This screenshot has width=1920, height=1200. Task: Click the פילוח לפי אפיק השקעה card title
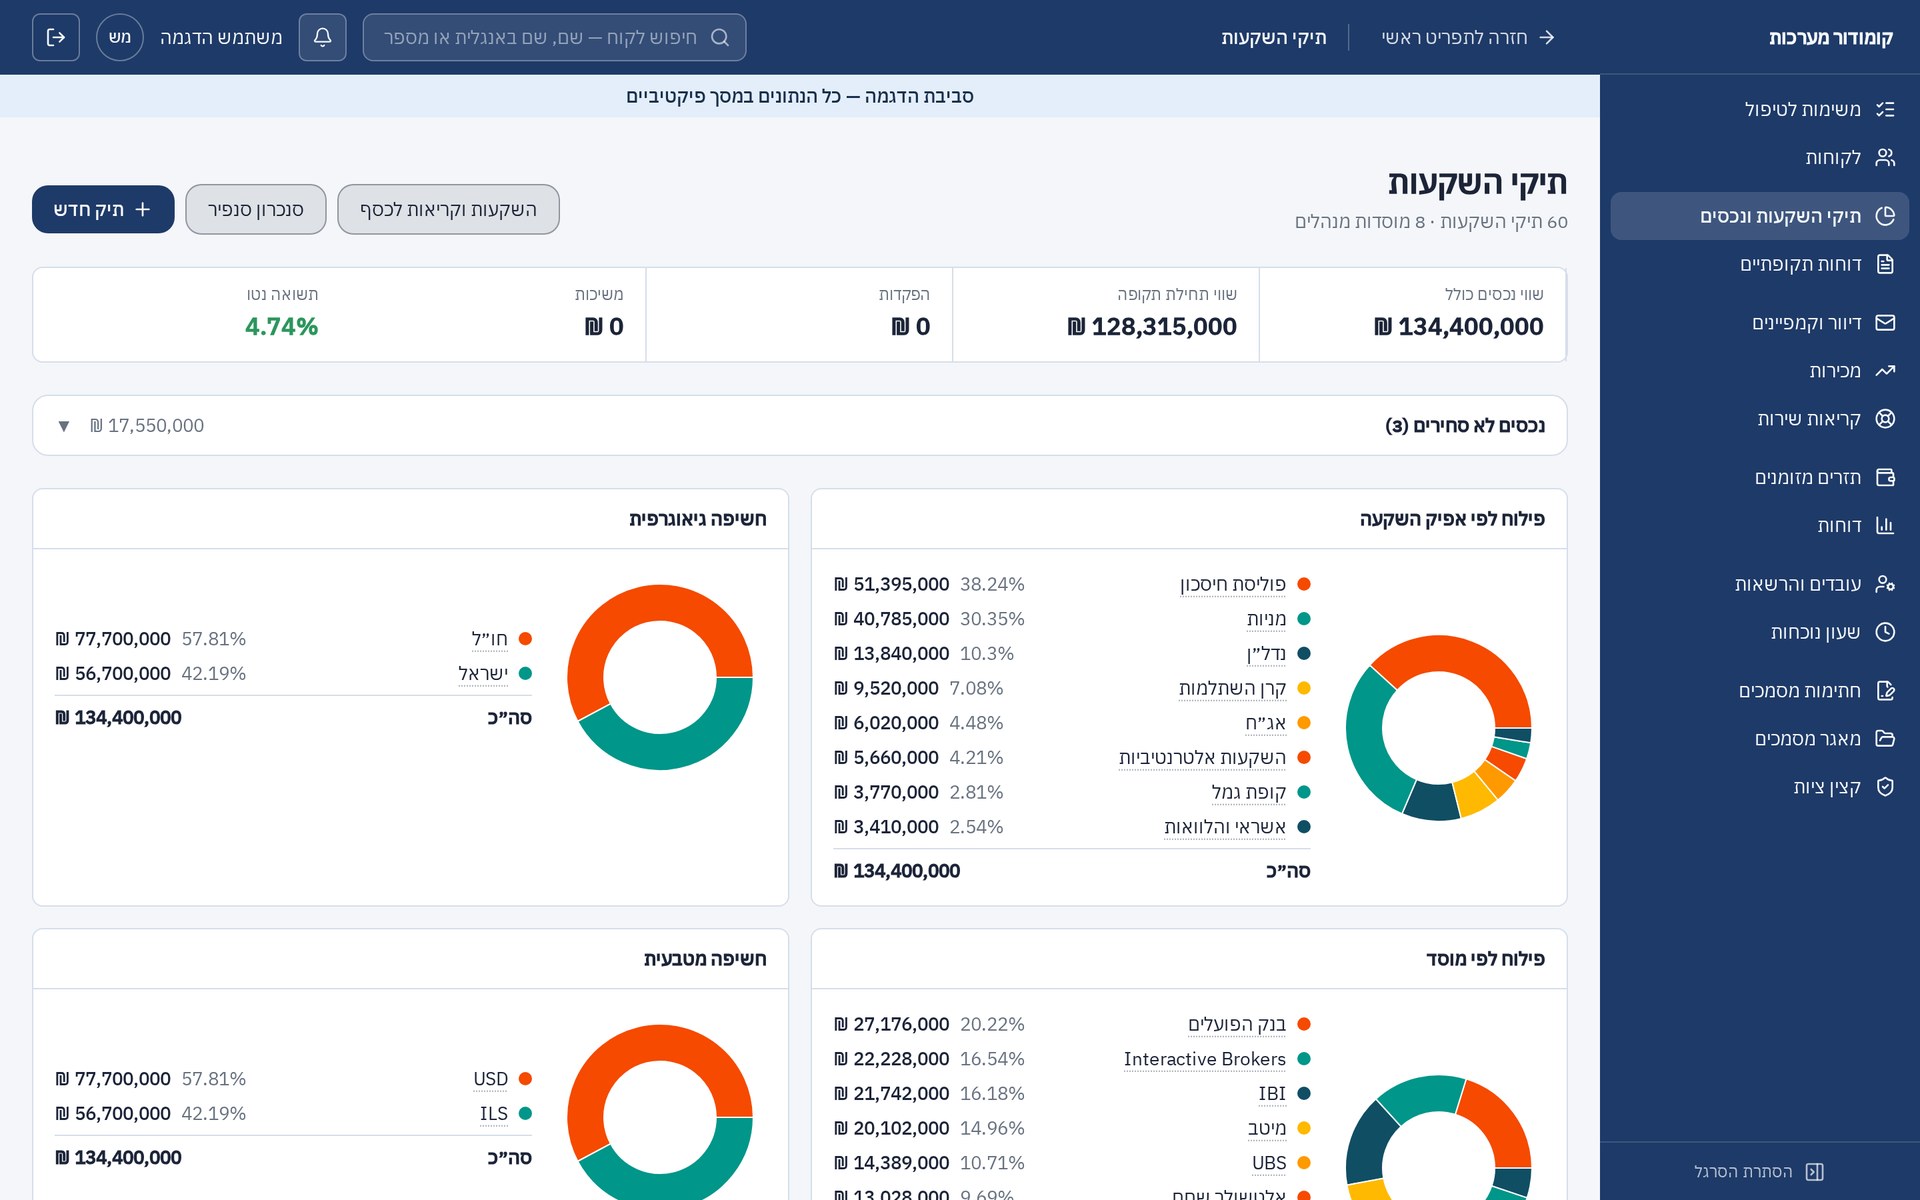coord(1452,519)
